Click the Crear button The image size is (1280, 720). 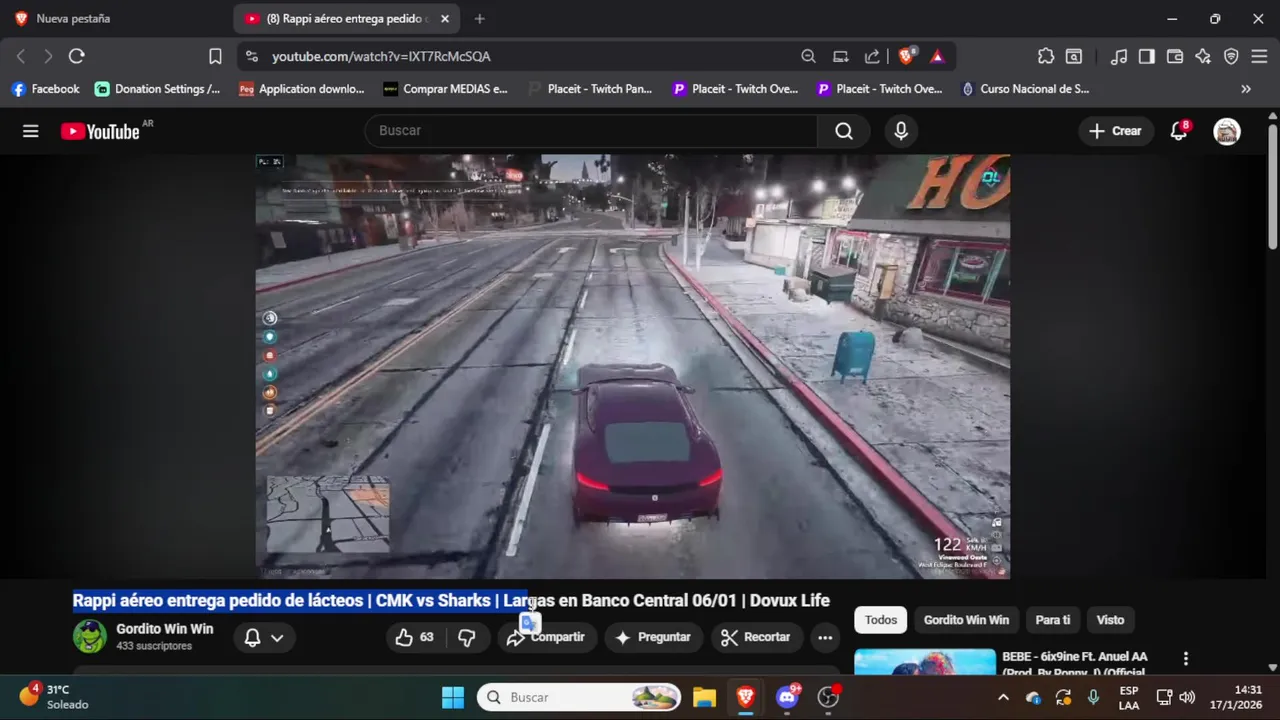(x=1115, y=131)
